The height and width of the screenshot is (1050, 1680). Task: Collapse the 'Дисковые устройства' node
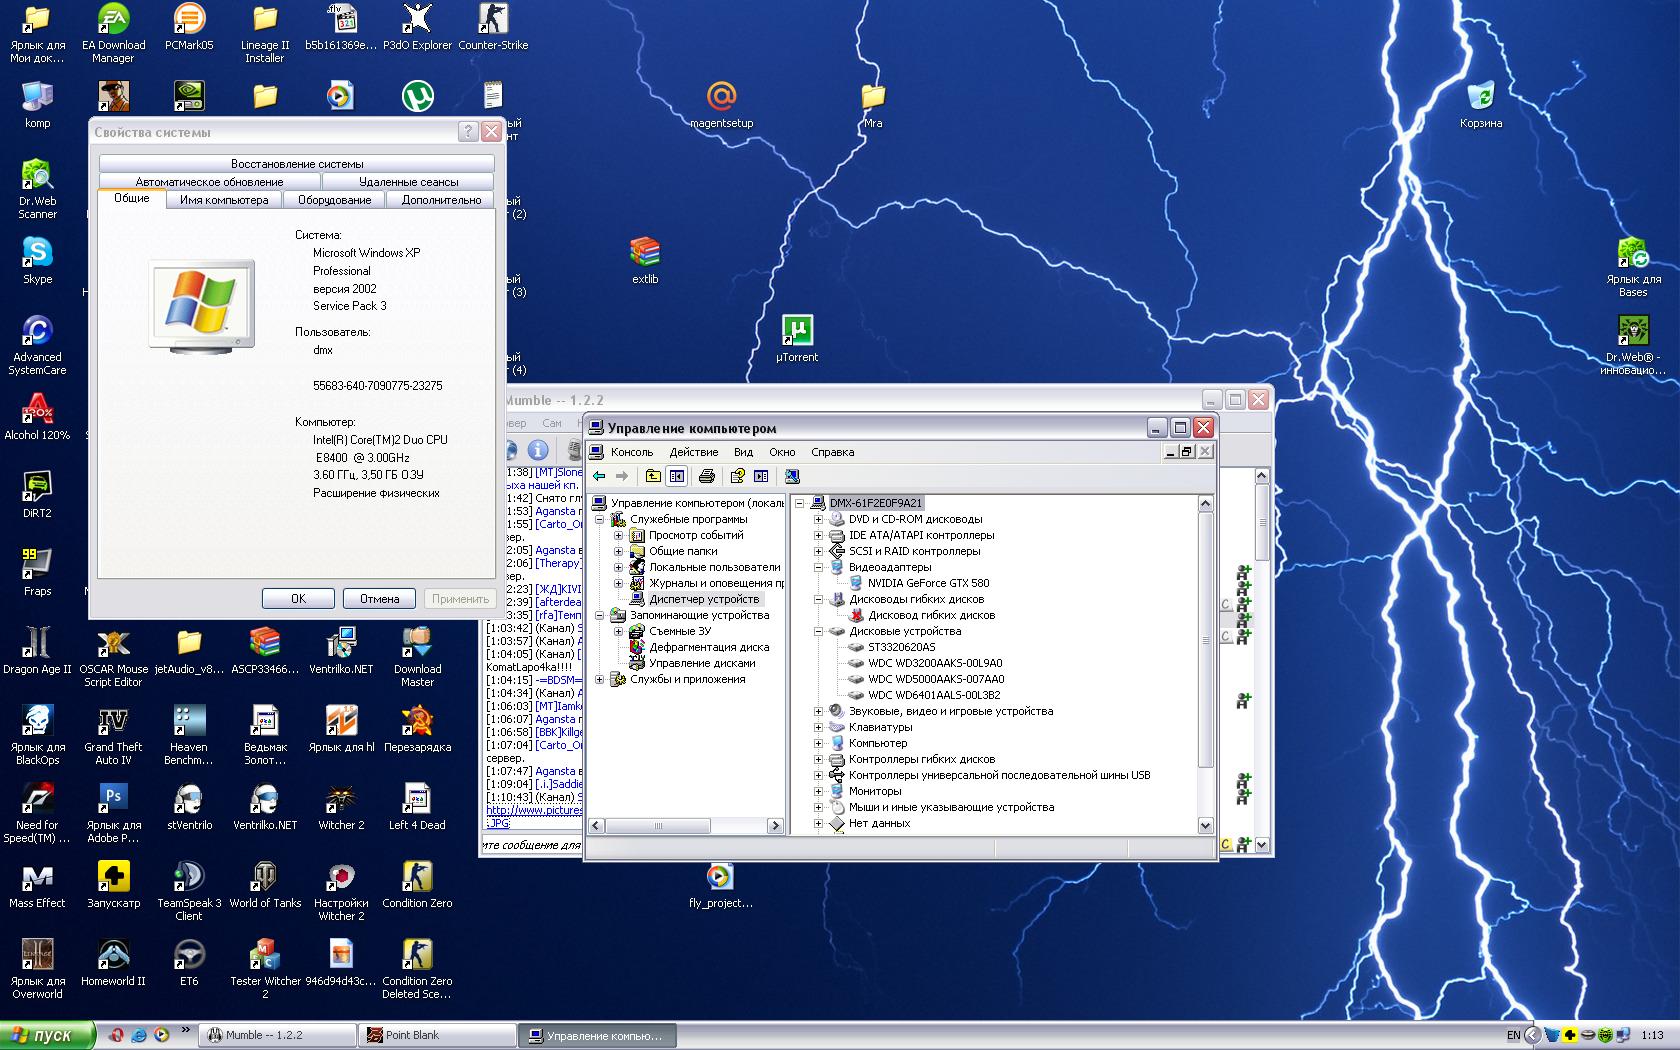(818, 631)
